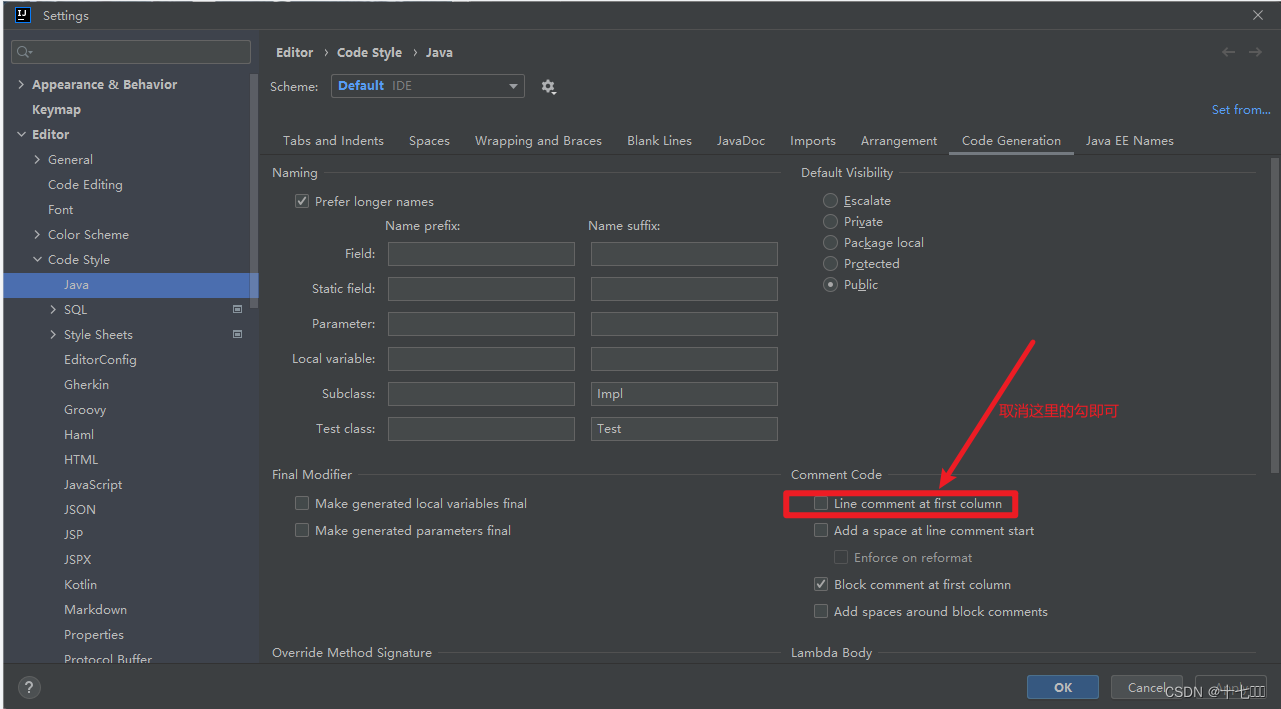
Task: Open the Java EE Names tab
Action: tap(1130, 140)
